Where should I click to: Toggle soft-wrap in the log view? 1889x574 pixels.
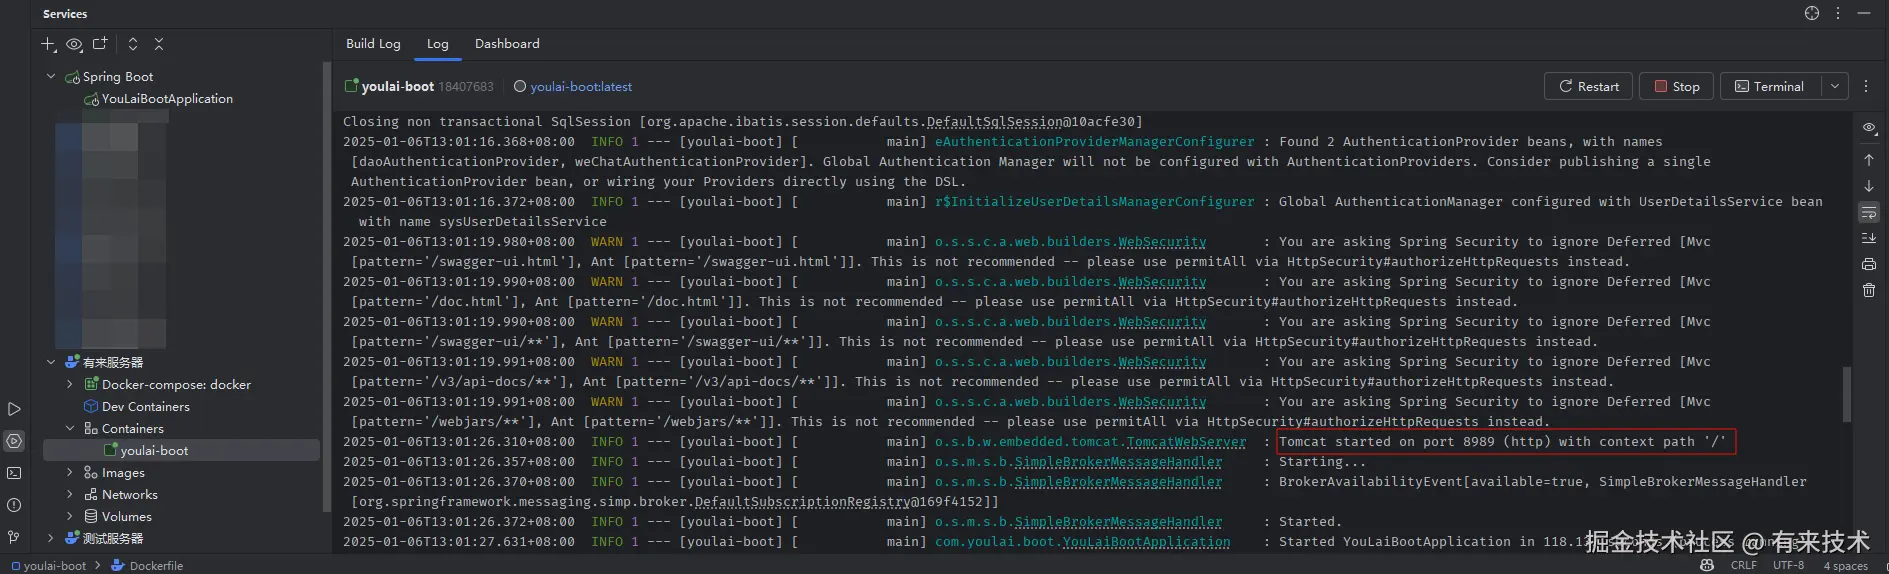pos(1868,212)
